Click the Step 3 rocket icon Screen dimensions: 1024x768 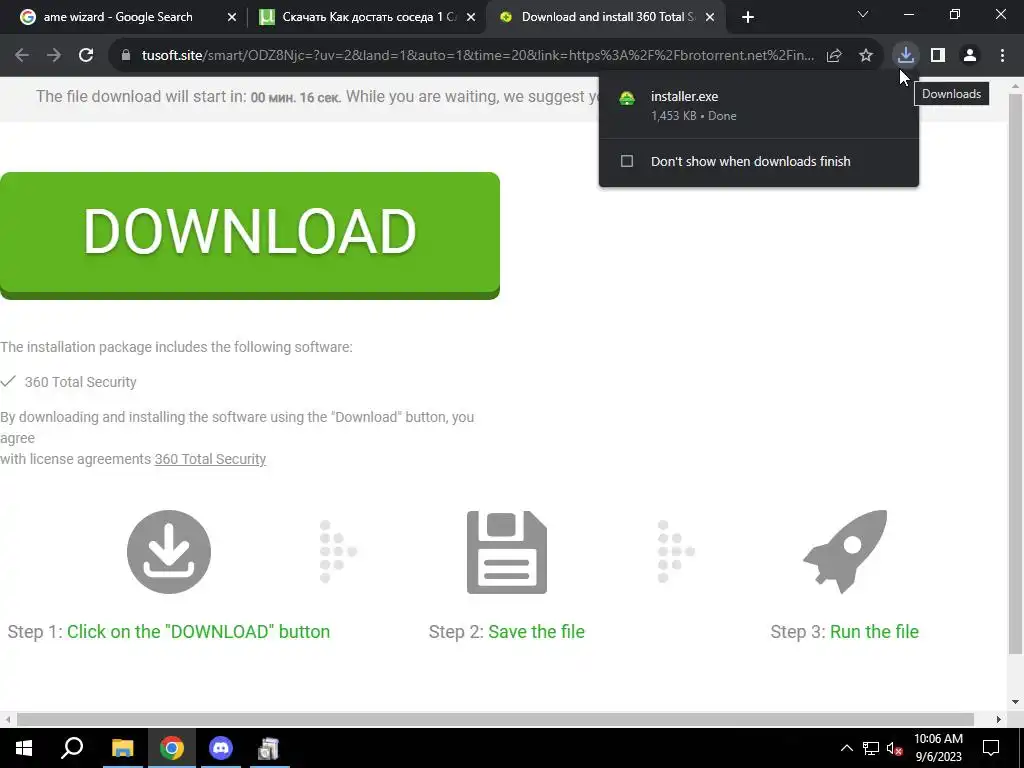click(845, 552)
